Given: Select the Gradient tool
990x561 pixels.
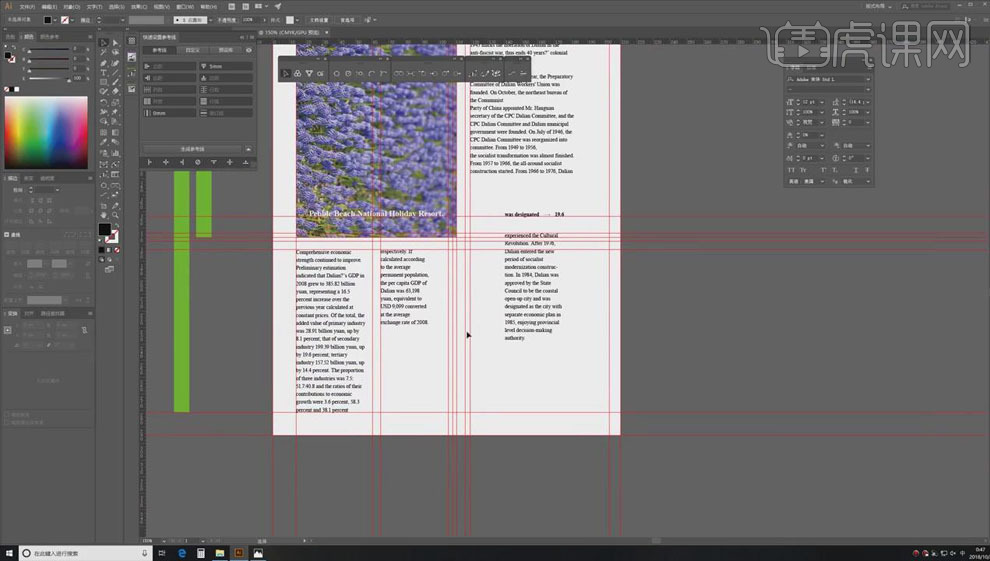Looking at the screenshot, I should (116, 133).
